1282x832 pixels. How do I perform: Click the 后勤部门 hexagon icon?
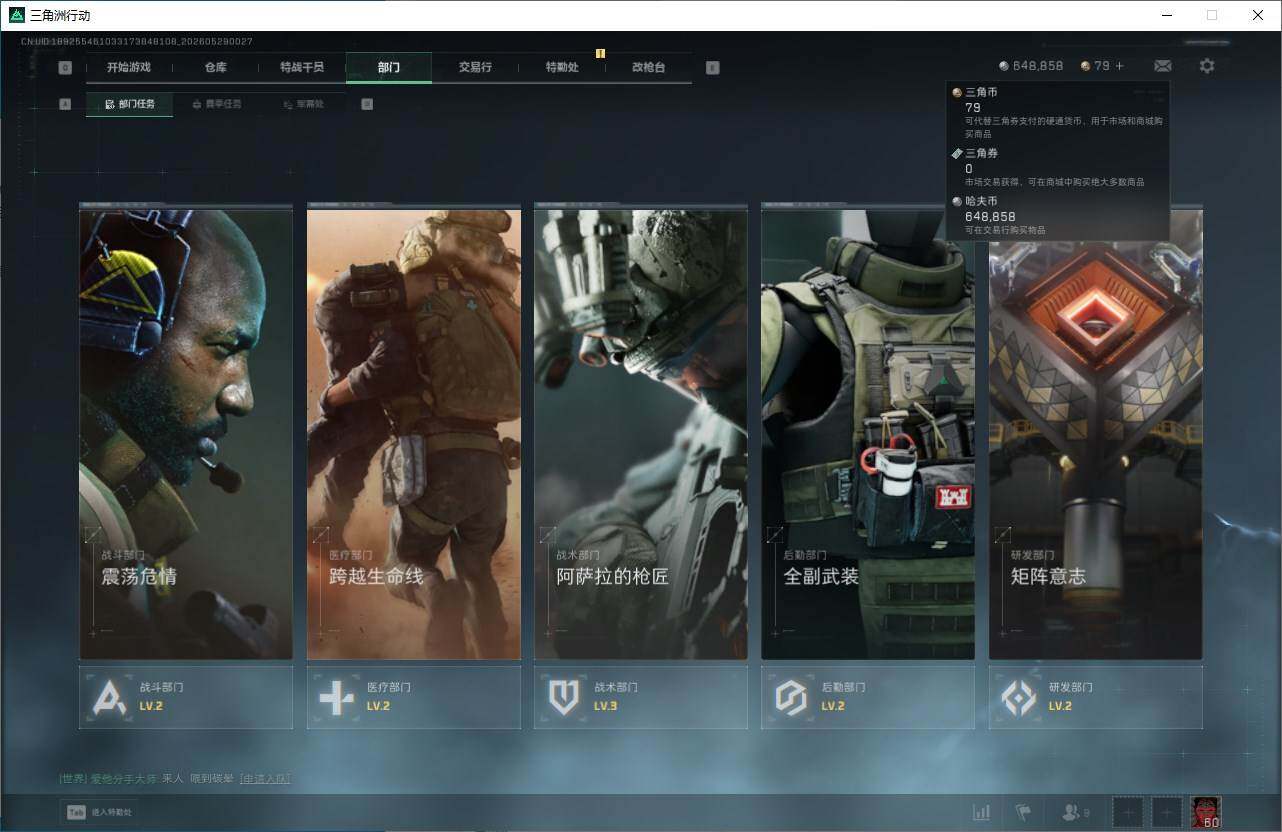point(791,697)
